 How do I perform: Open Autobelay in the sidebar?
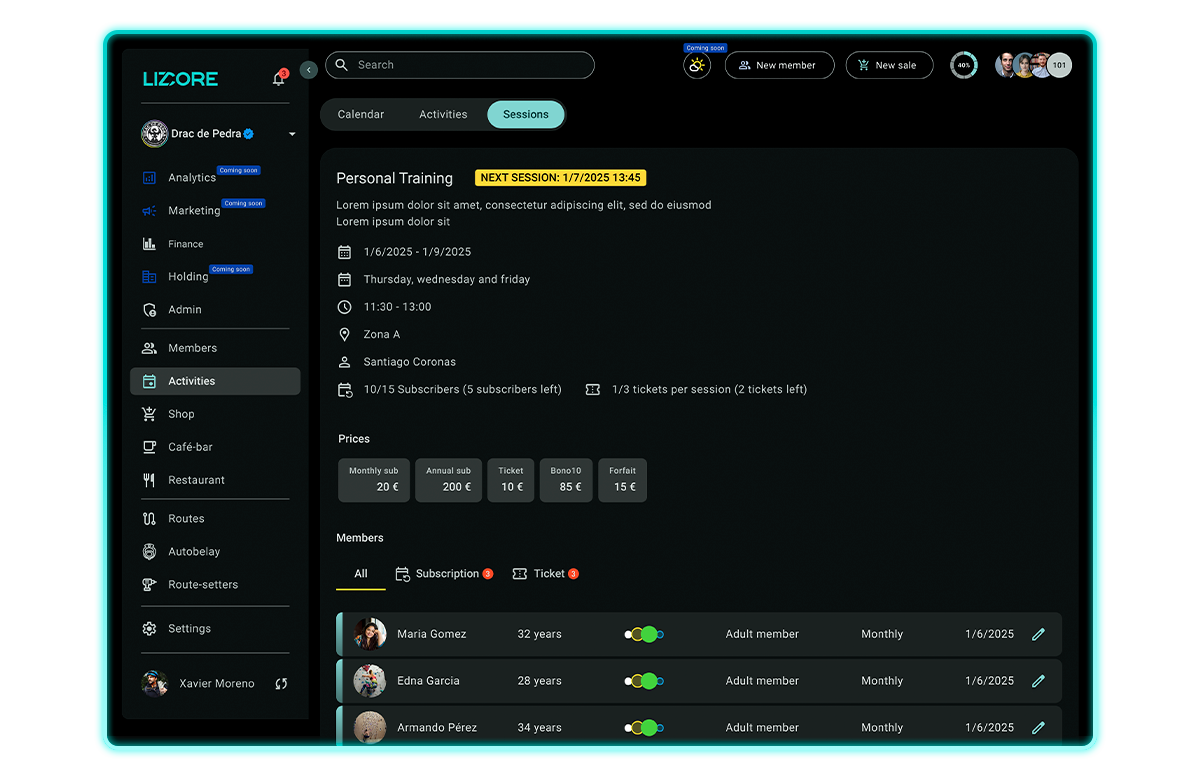pyautogui.click(x=193, y=552)
